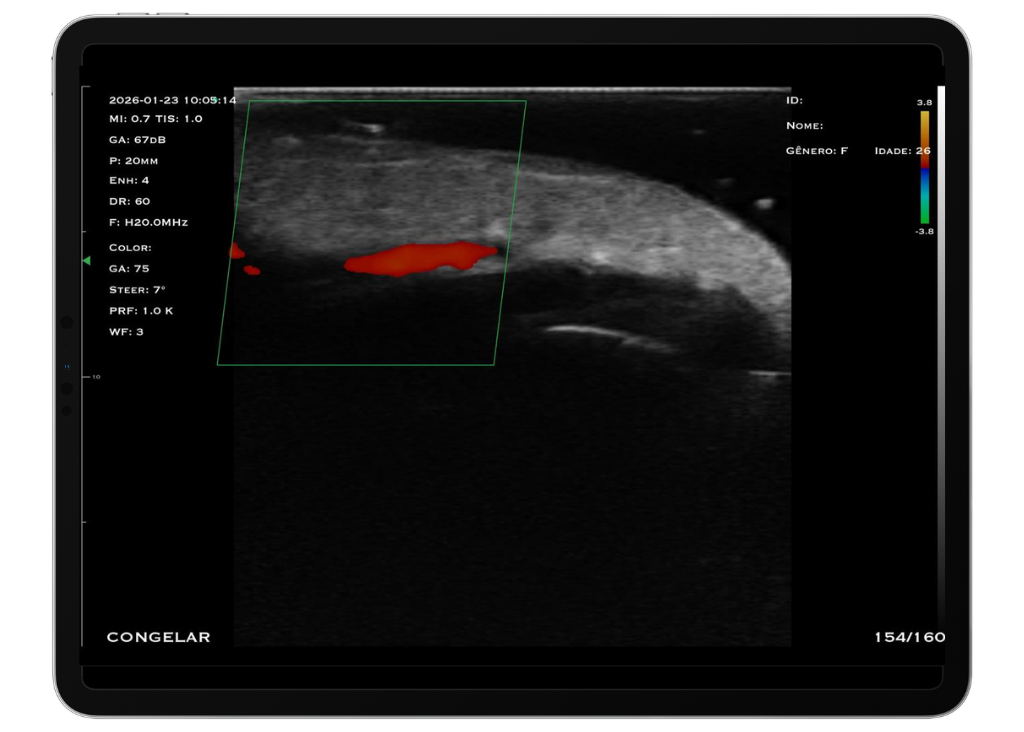Screen dimensions: 1024x732
Task: Select the WF: 3 wall filter setting
Action: 126,332
